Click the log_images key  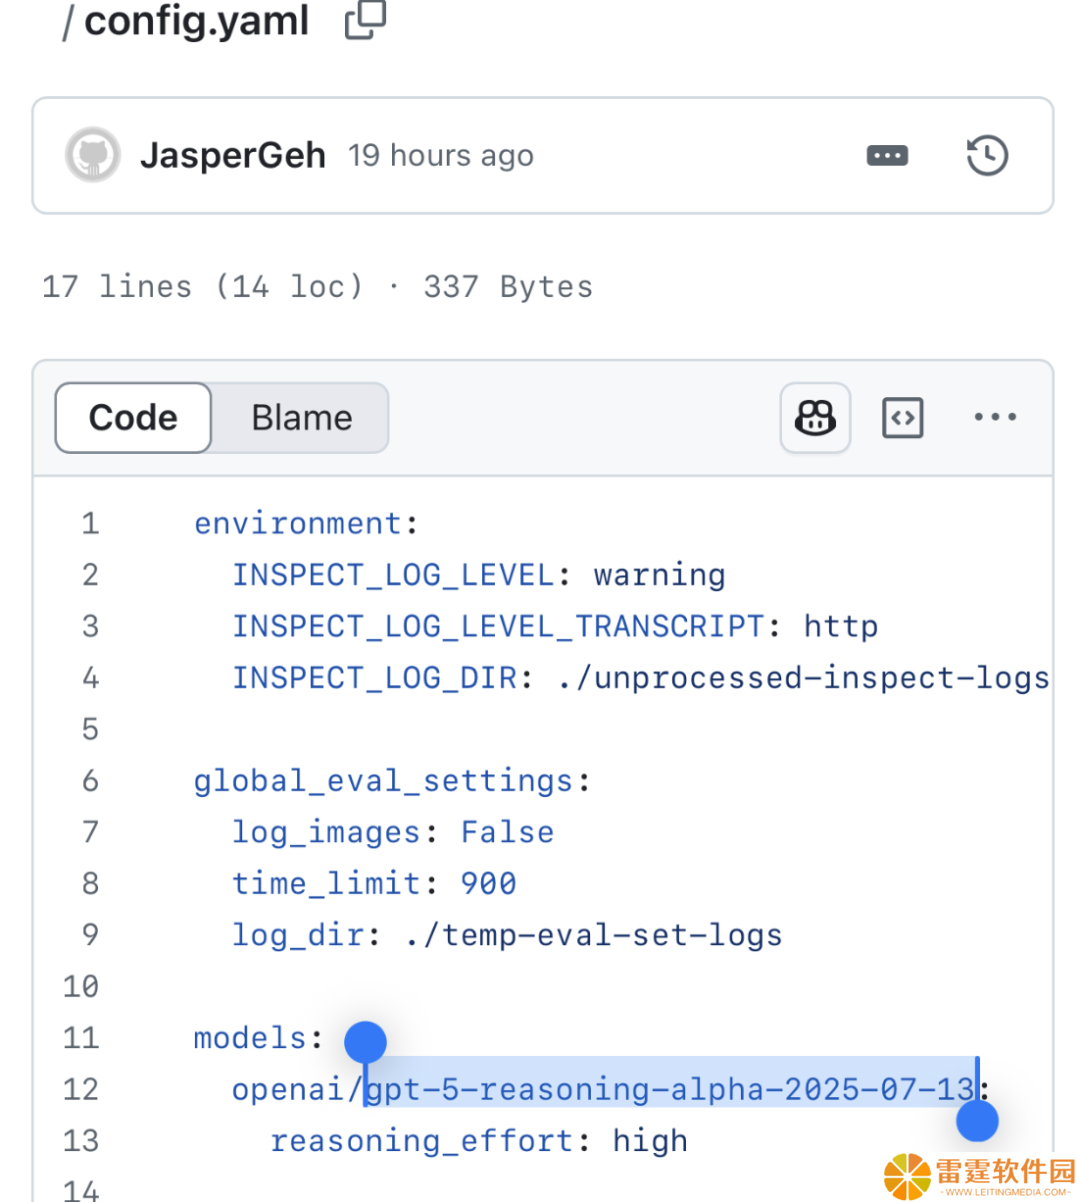click(x=326, y=832)
